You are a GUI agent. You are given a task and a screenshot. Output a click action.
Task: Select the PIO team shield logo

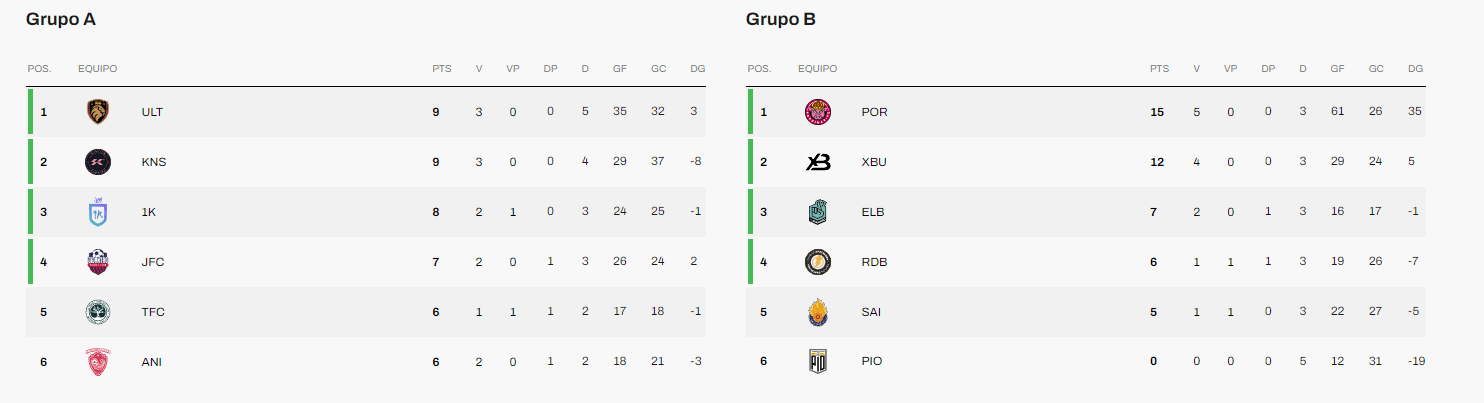coord(817,362)
